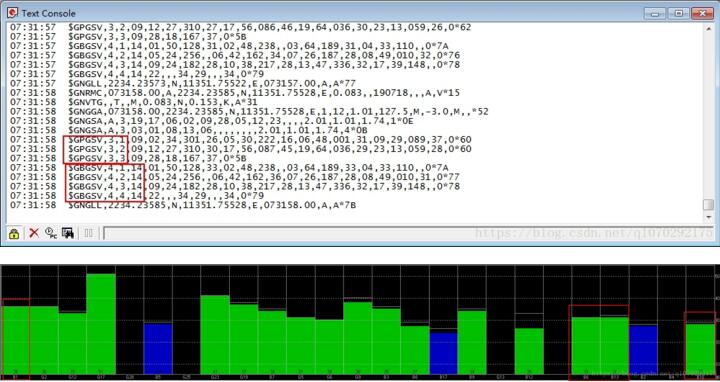Click the first blue signal bar

pos(158,348)
